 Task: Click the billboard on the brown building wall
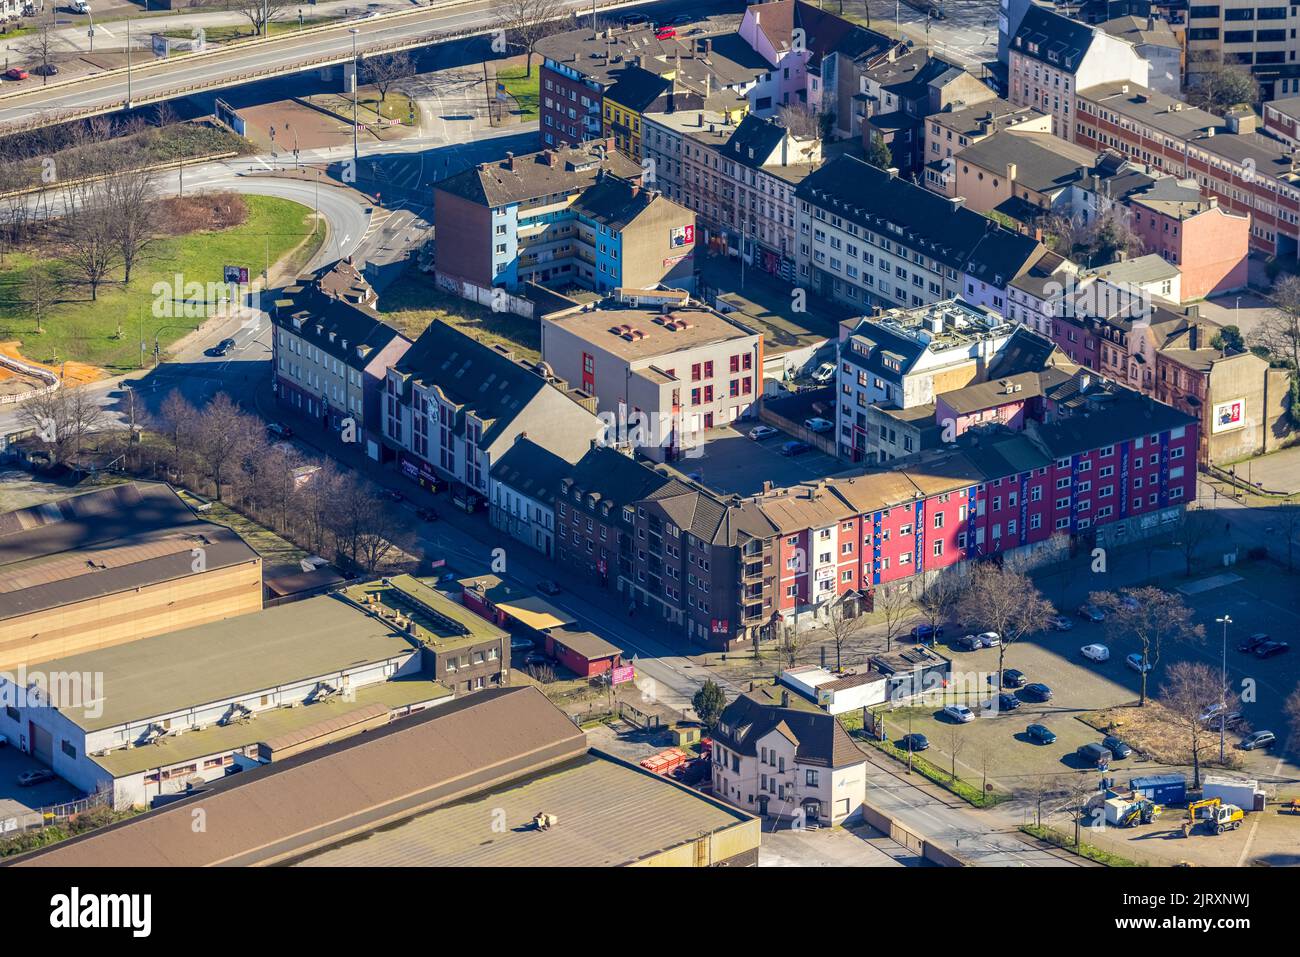[1229, 414]
